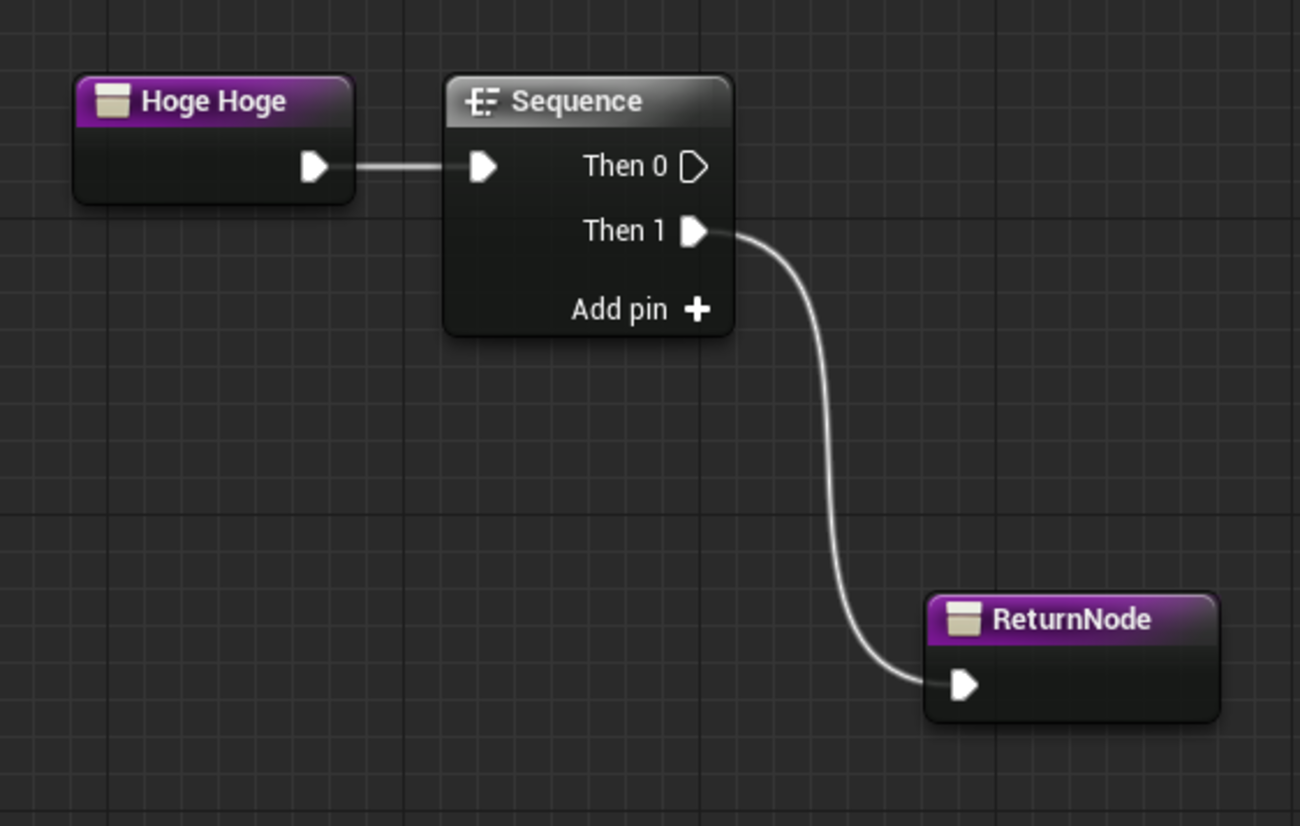Click the ReturnNode header icon

pyautogui.click(x=963, y=619)
